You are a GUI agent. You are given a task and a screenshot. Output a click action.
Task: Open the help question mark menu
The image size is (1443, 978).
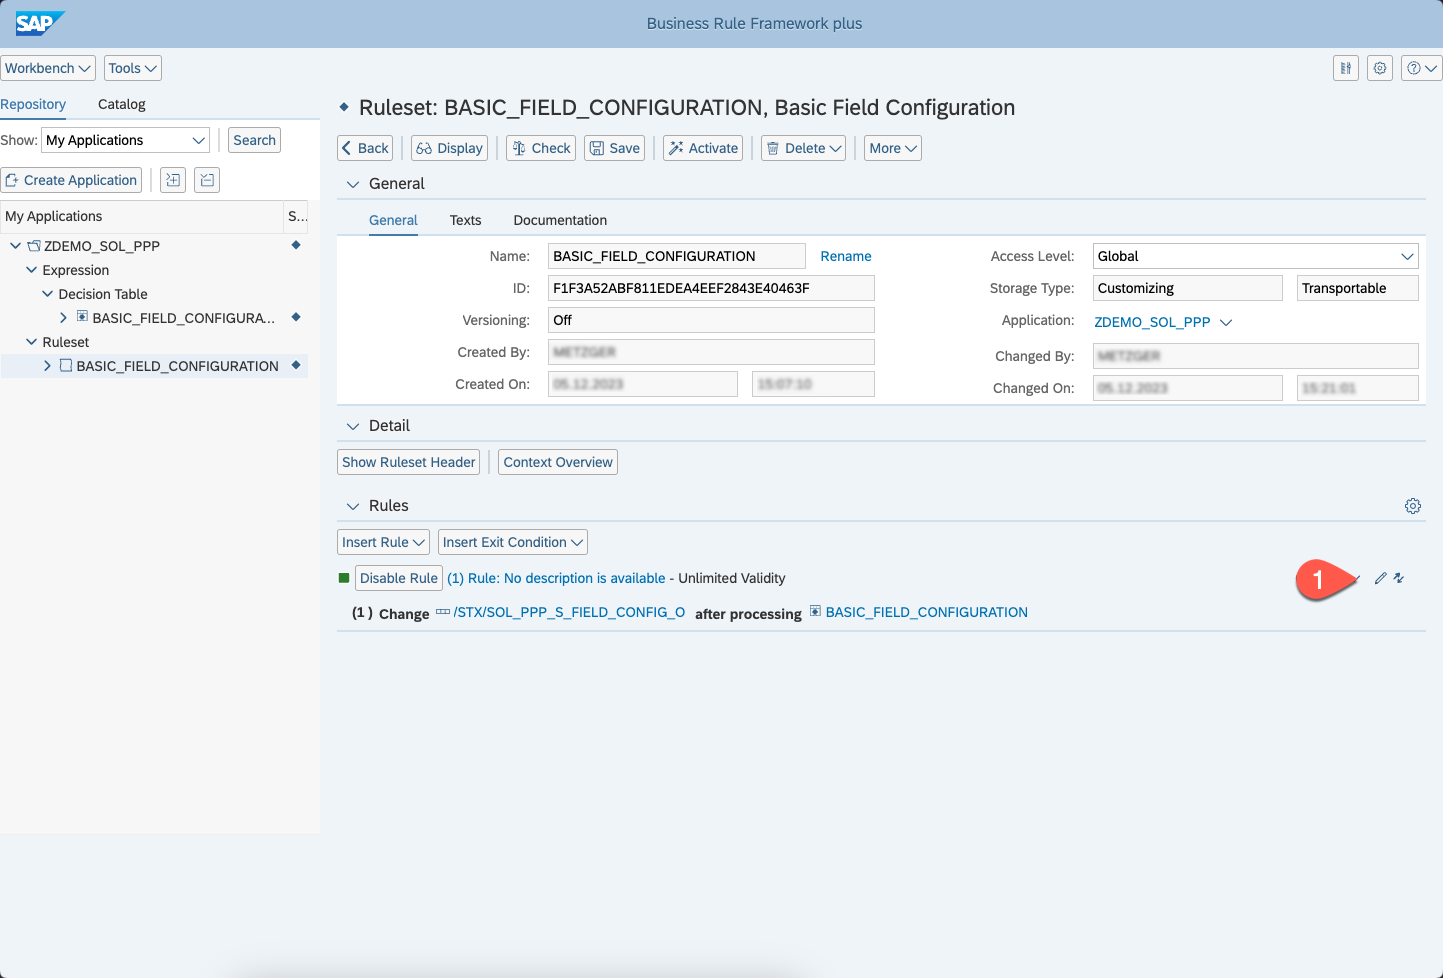coord(1421,68)
